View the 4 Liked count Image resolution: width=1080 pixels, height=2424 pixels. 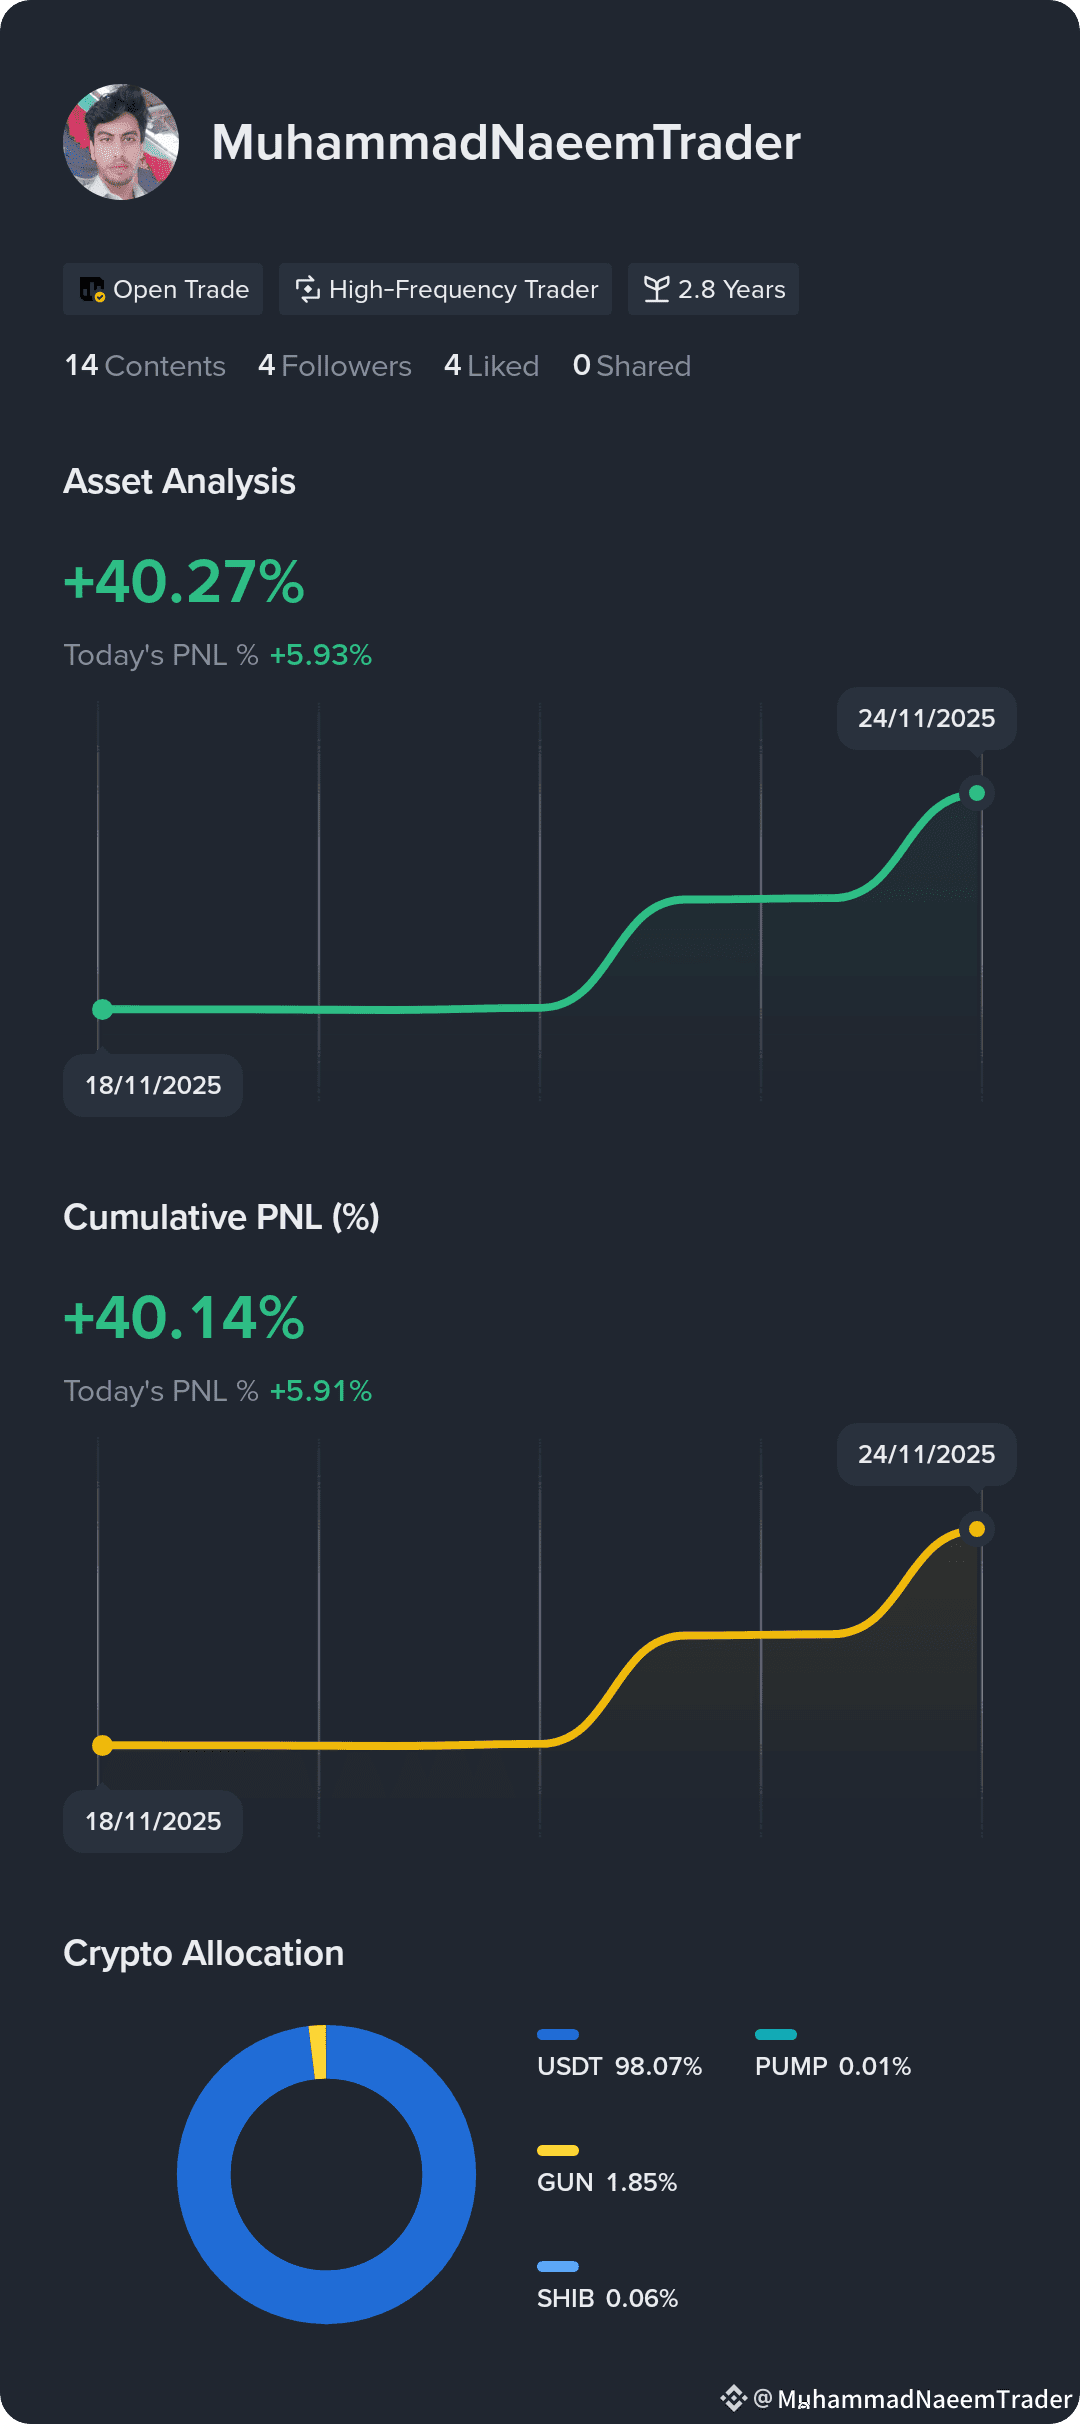[x=492, y=366]
